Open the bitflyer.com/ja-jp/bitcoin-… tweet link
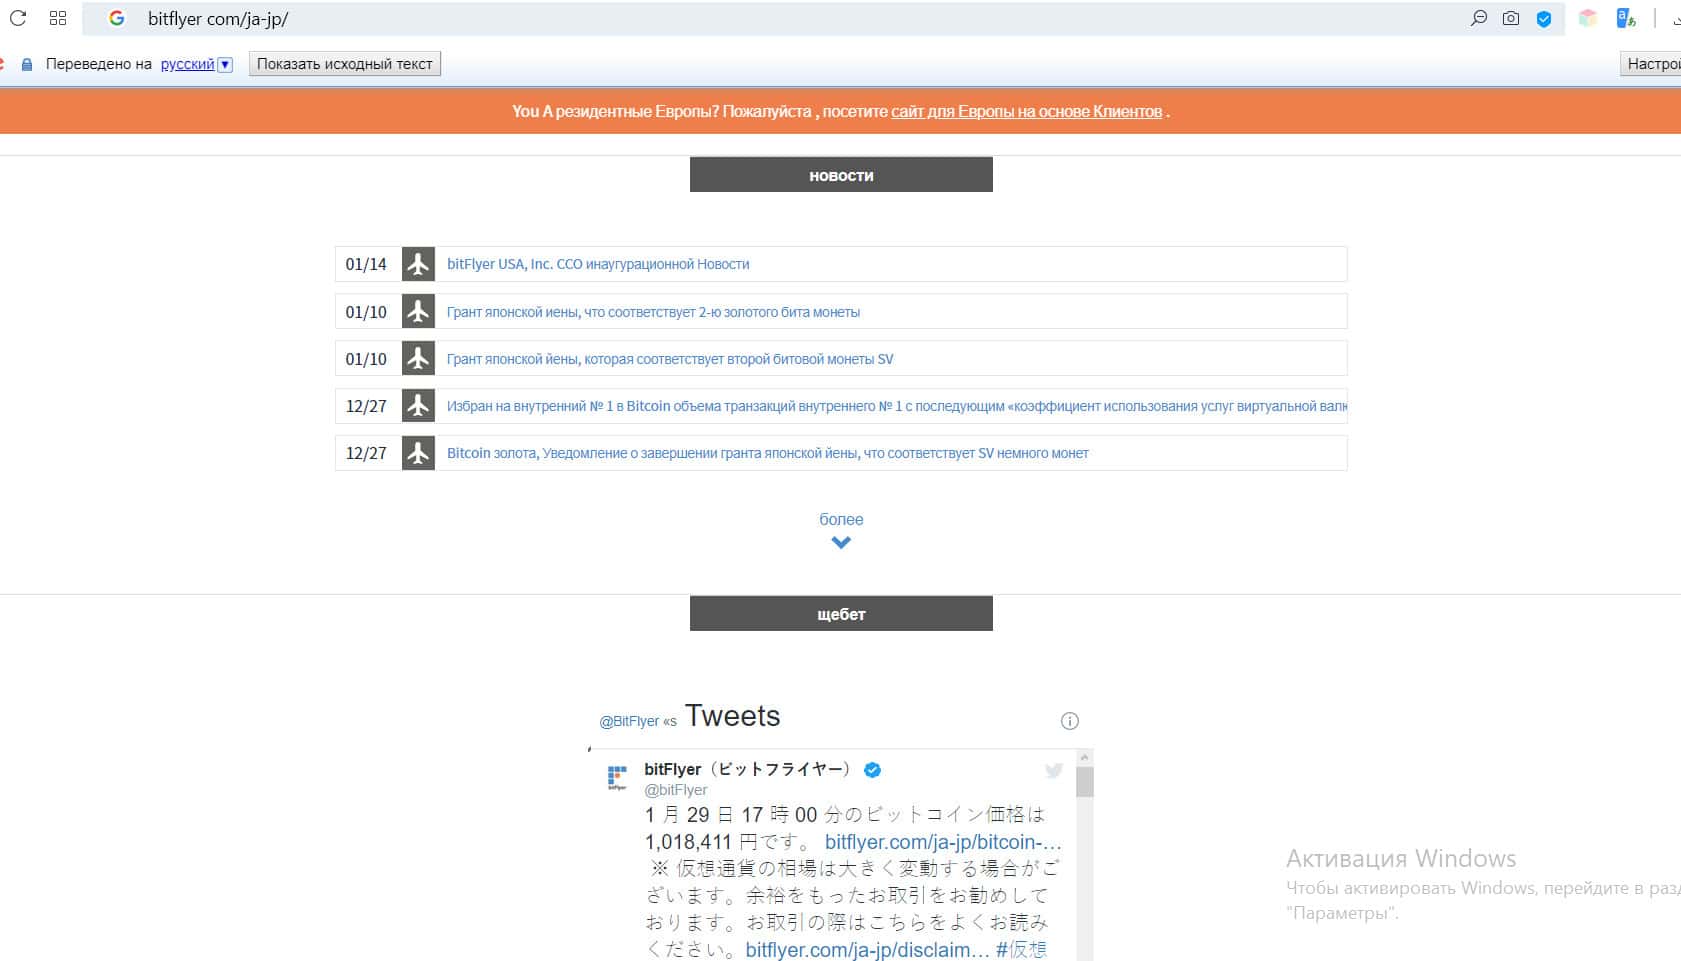Screen dimensions: 1681x961 943,842
